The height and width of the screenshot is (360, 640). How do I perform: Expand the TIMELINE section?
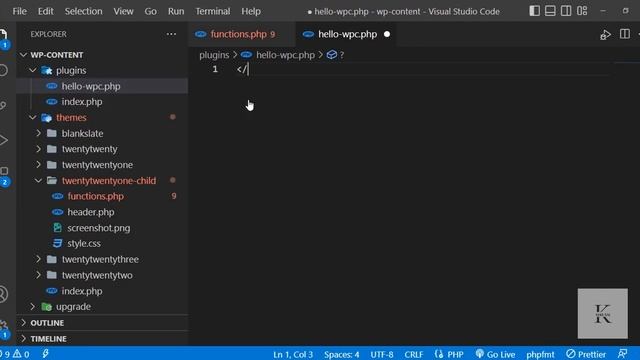pyautogui.click(x=23, y=339)
